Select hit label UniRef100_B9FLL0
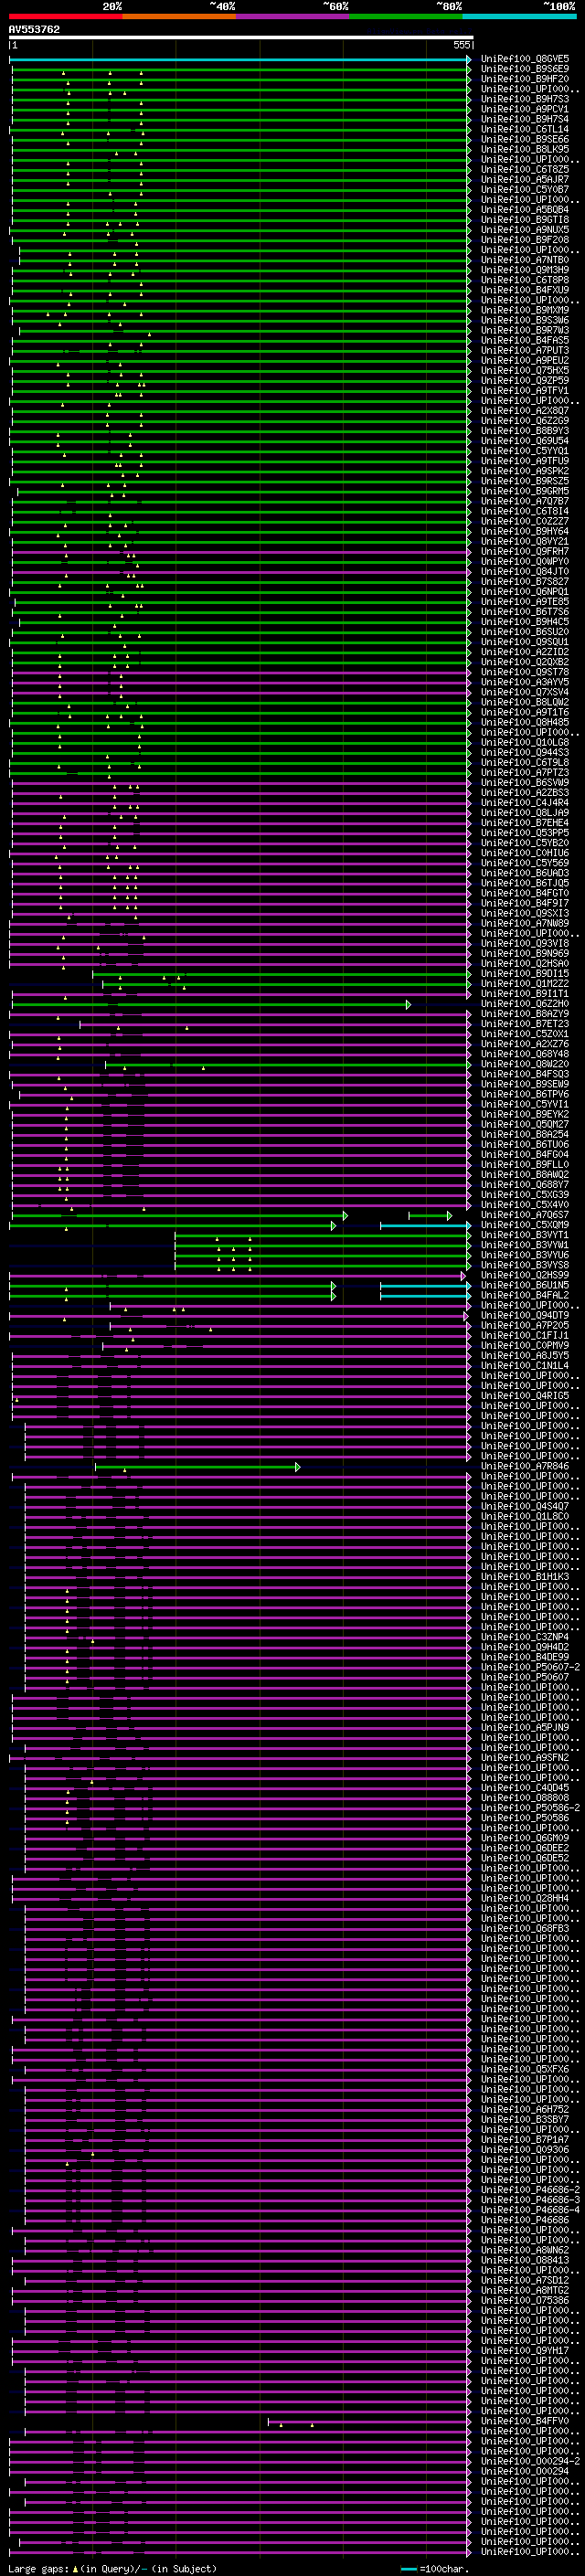The image size is (585, 2576). (525, 1164)
